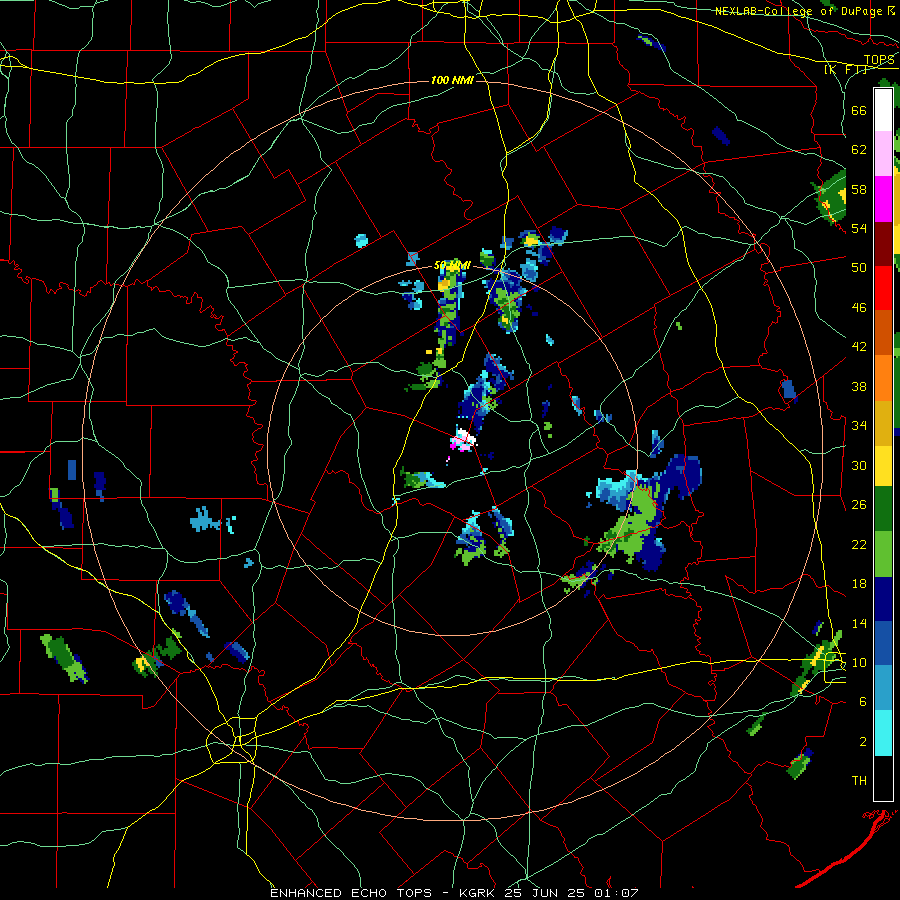Click the "100 NMI" range ring label
This screenshot has width=900, height=900.
point(452,80)
